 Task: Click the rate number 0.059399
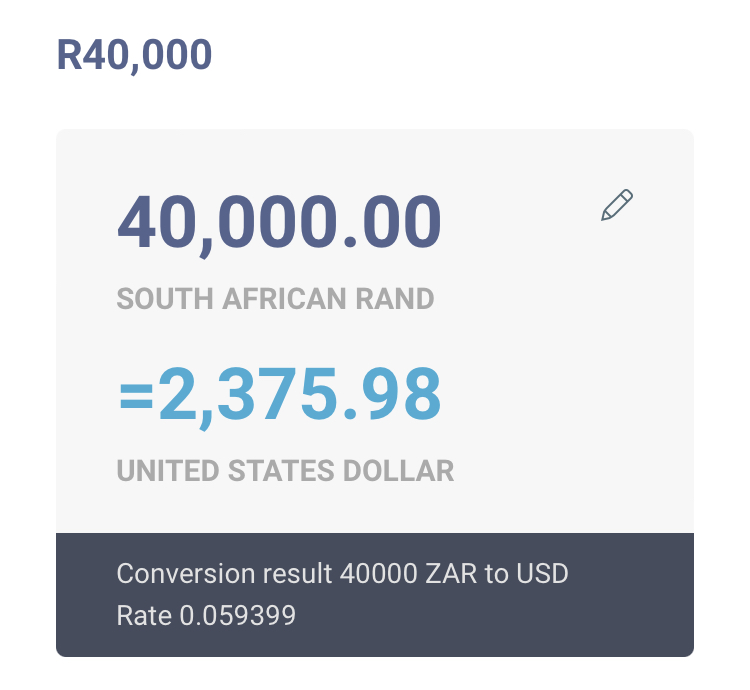point(238,615)
